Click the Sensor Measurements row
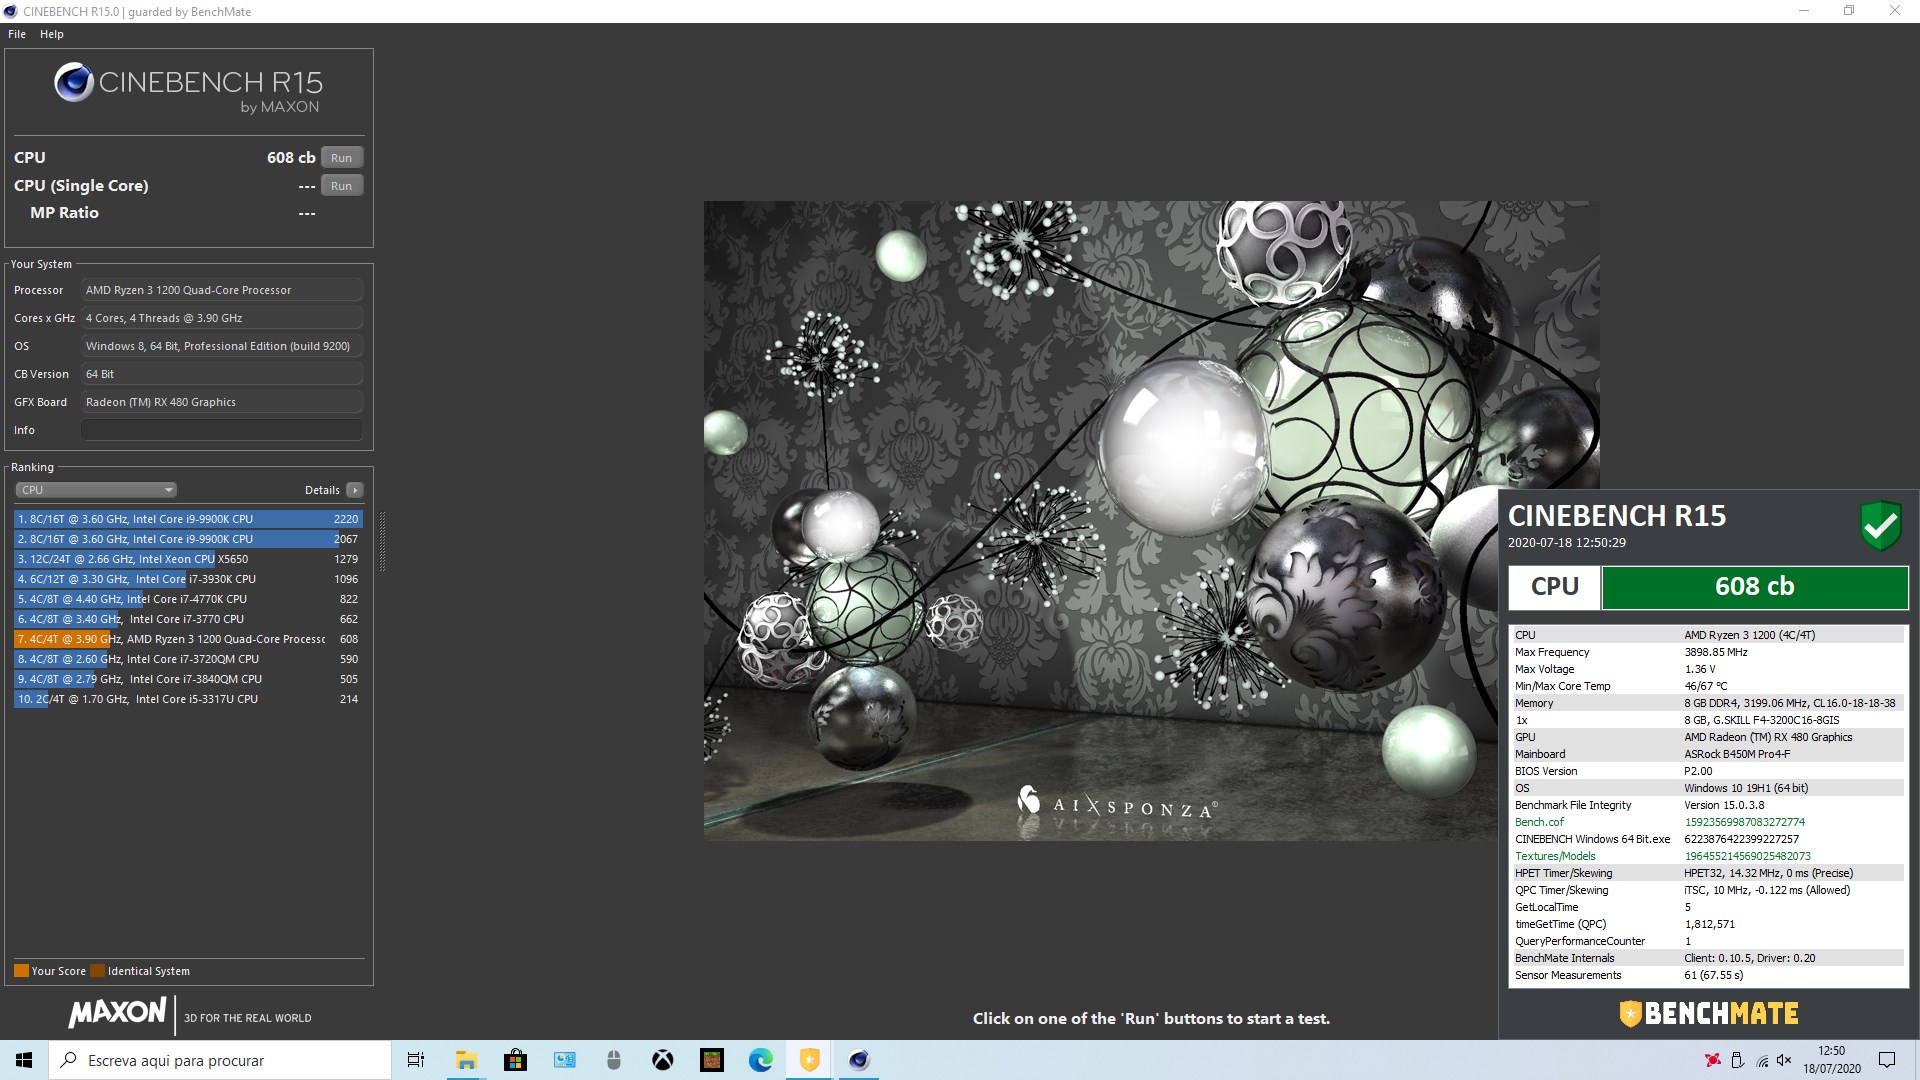 click(x=1708, y=975)
